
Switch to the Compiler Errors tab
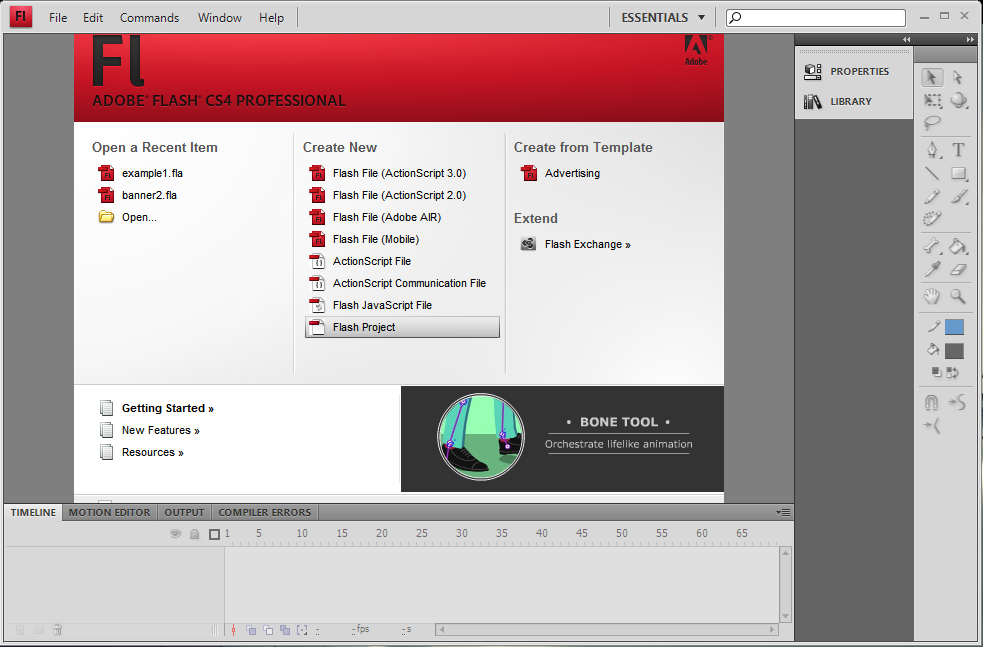[265, 512]
